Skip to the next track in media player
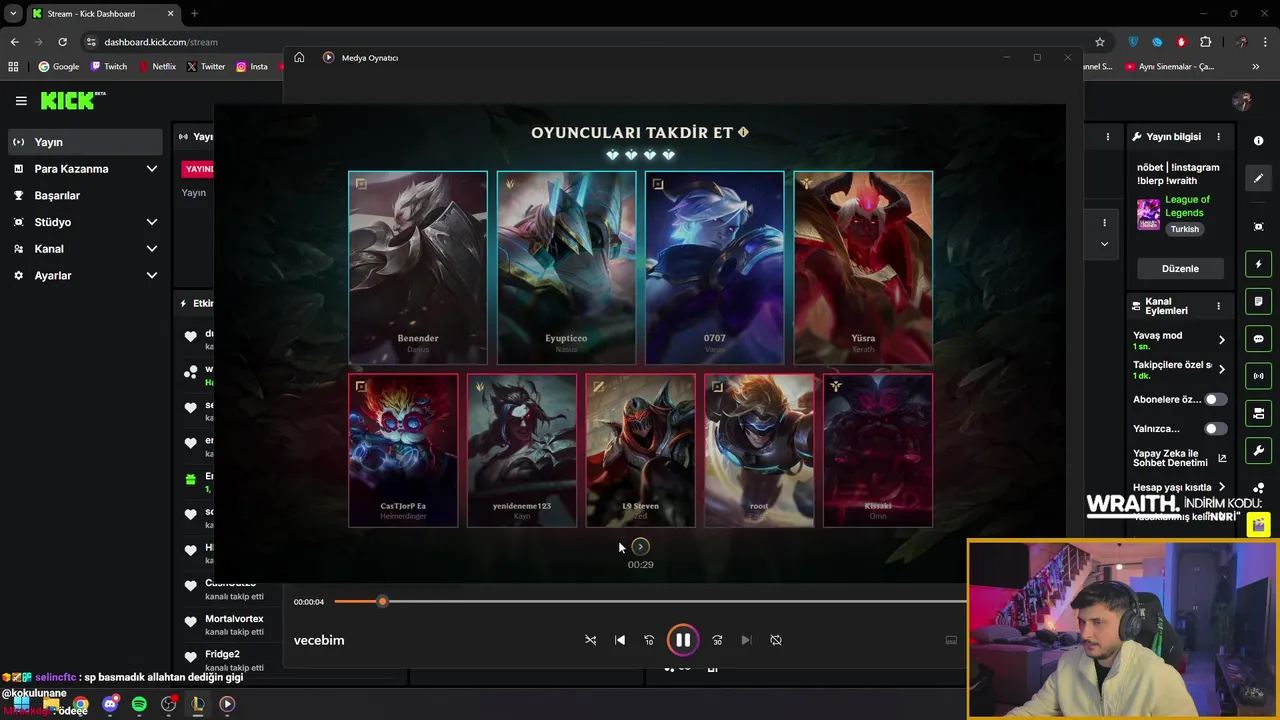This screenshot has width=1280, height=720. [746, 640]
